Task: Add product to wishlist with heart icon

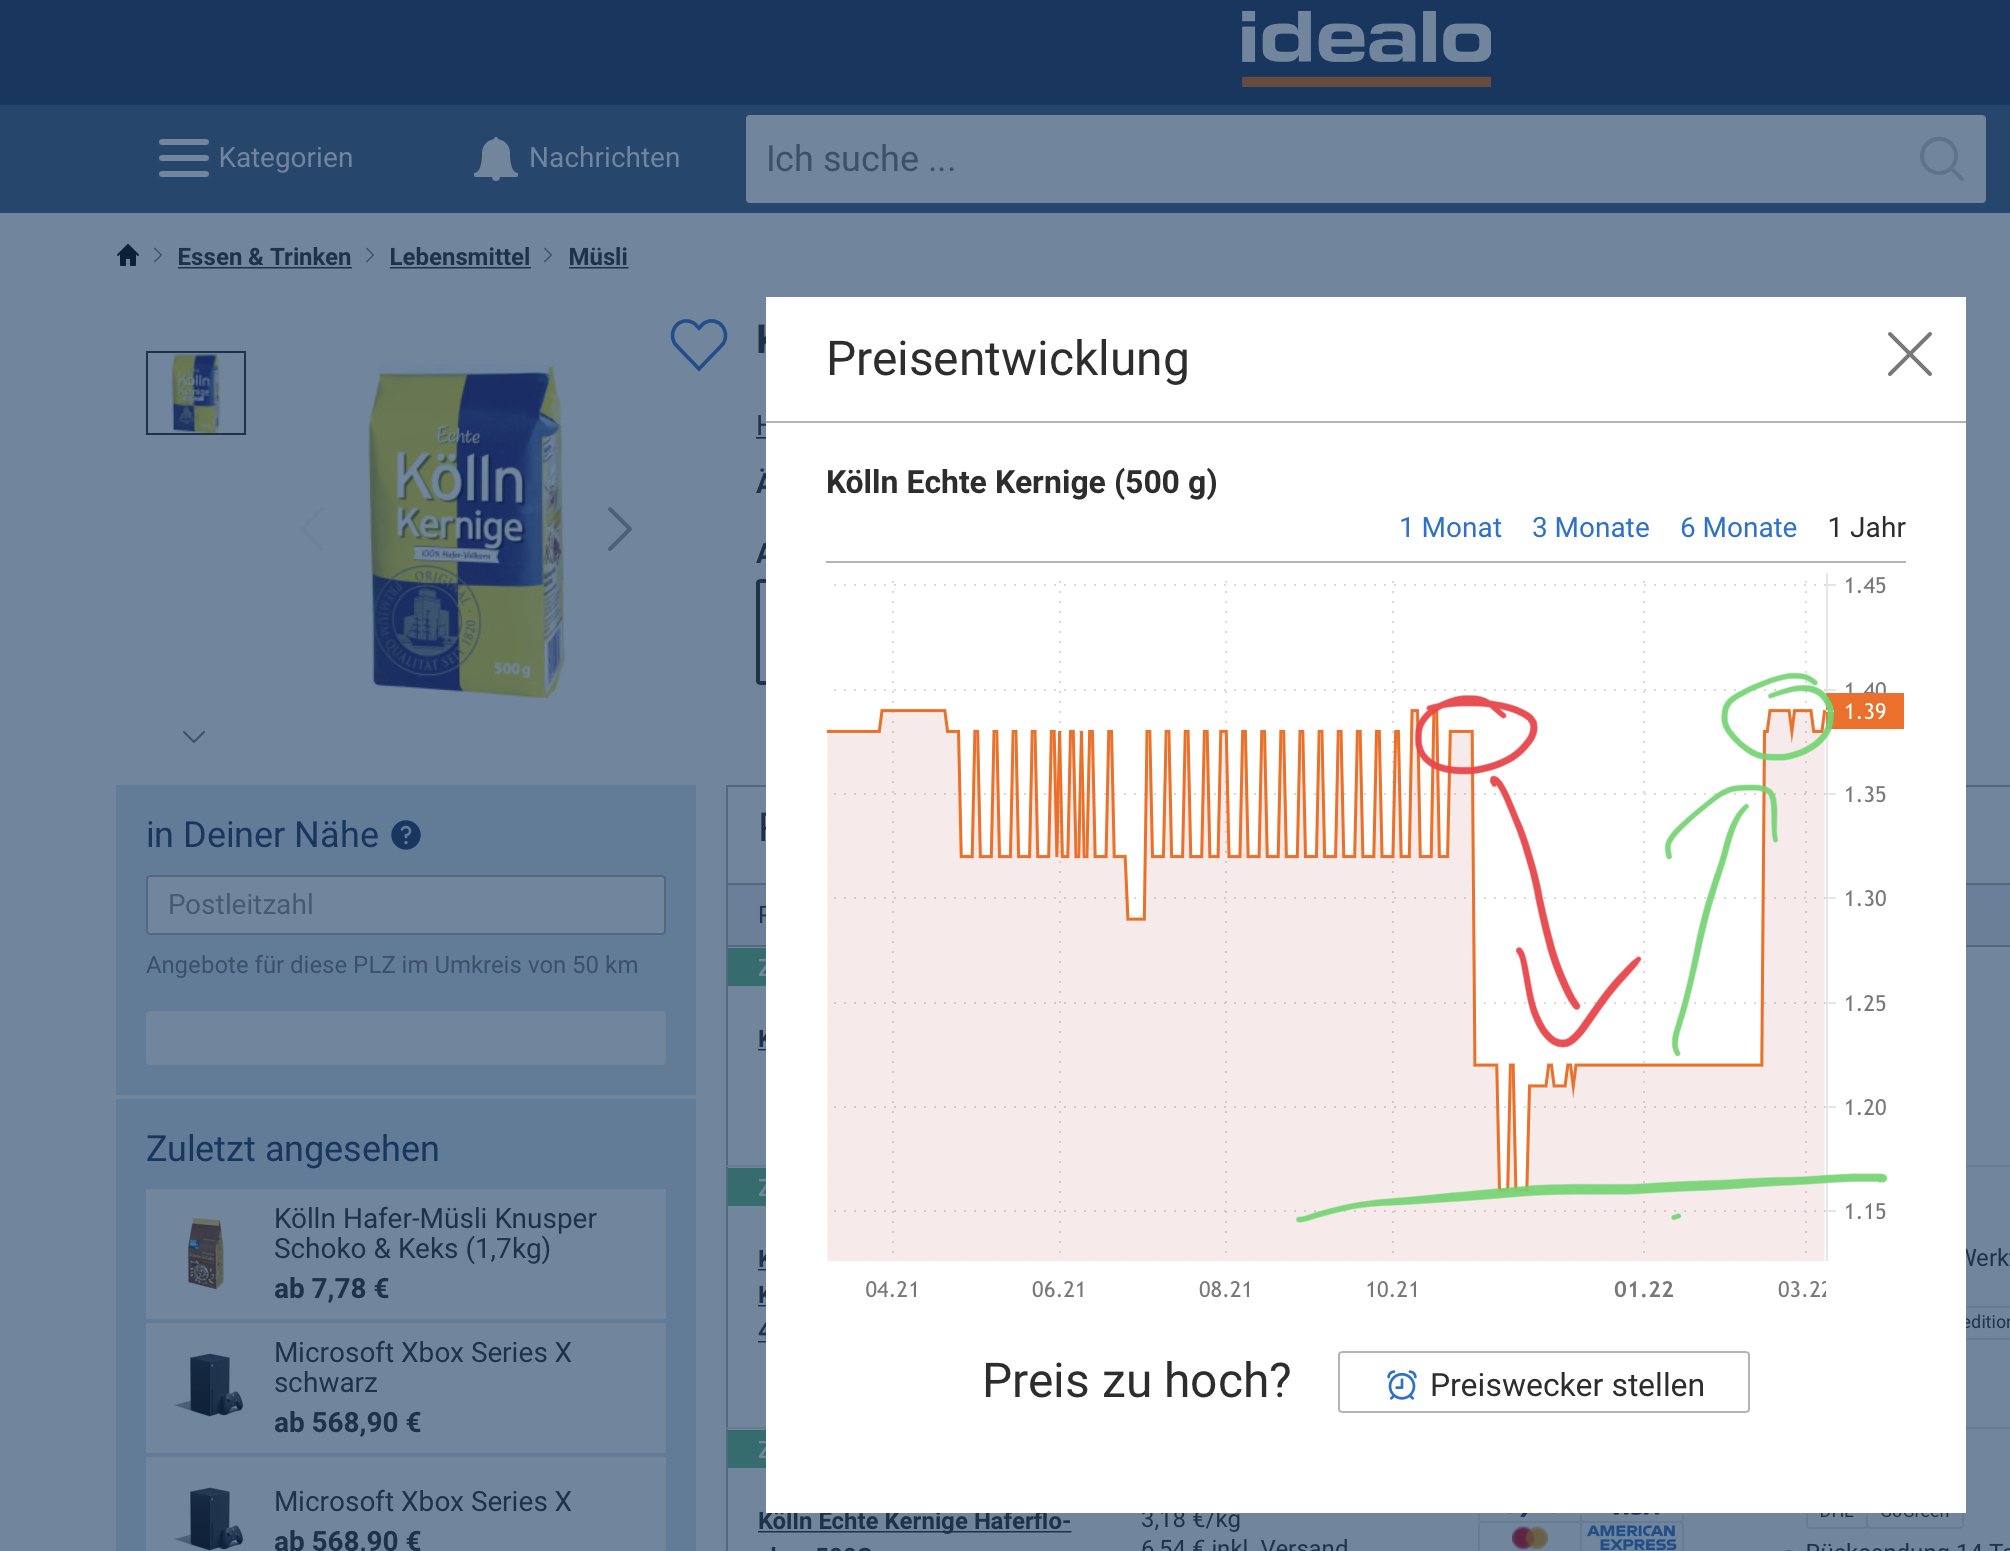Action: [x=698, y=344]
